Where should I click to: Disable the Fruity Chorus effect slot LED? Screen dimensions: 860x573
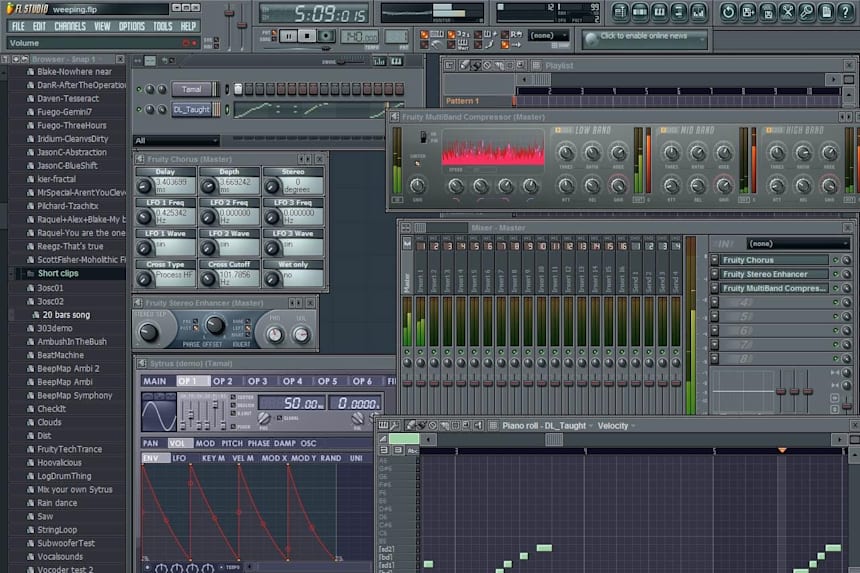coord(836,260)
